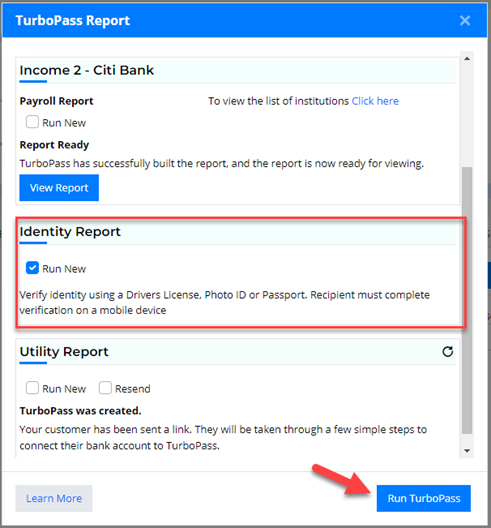Click the View Report button

point(59,188)
